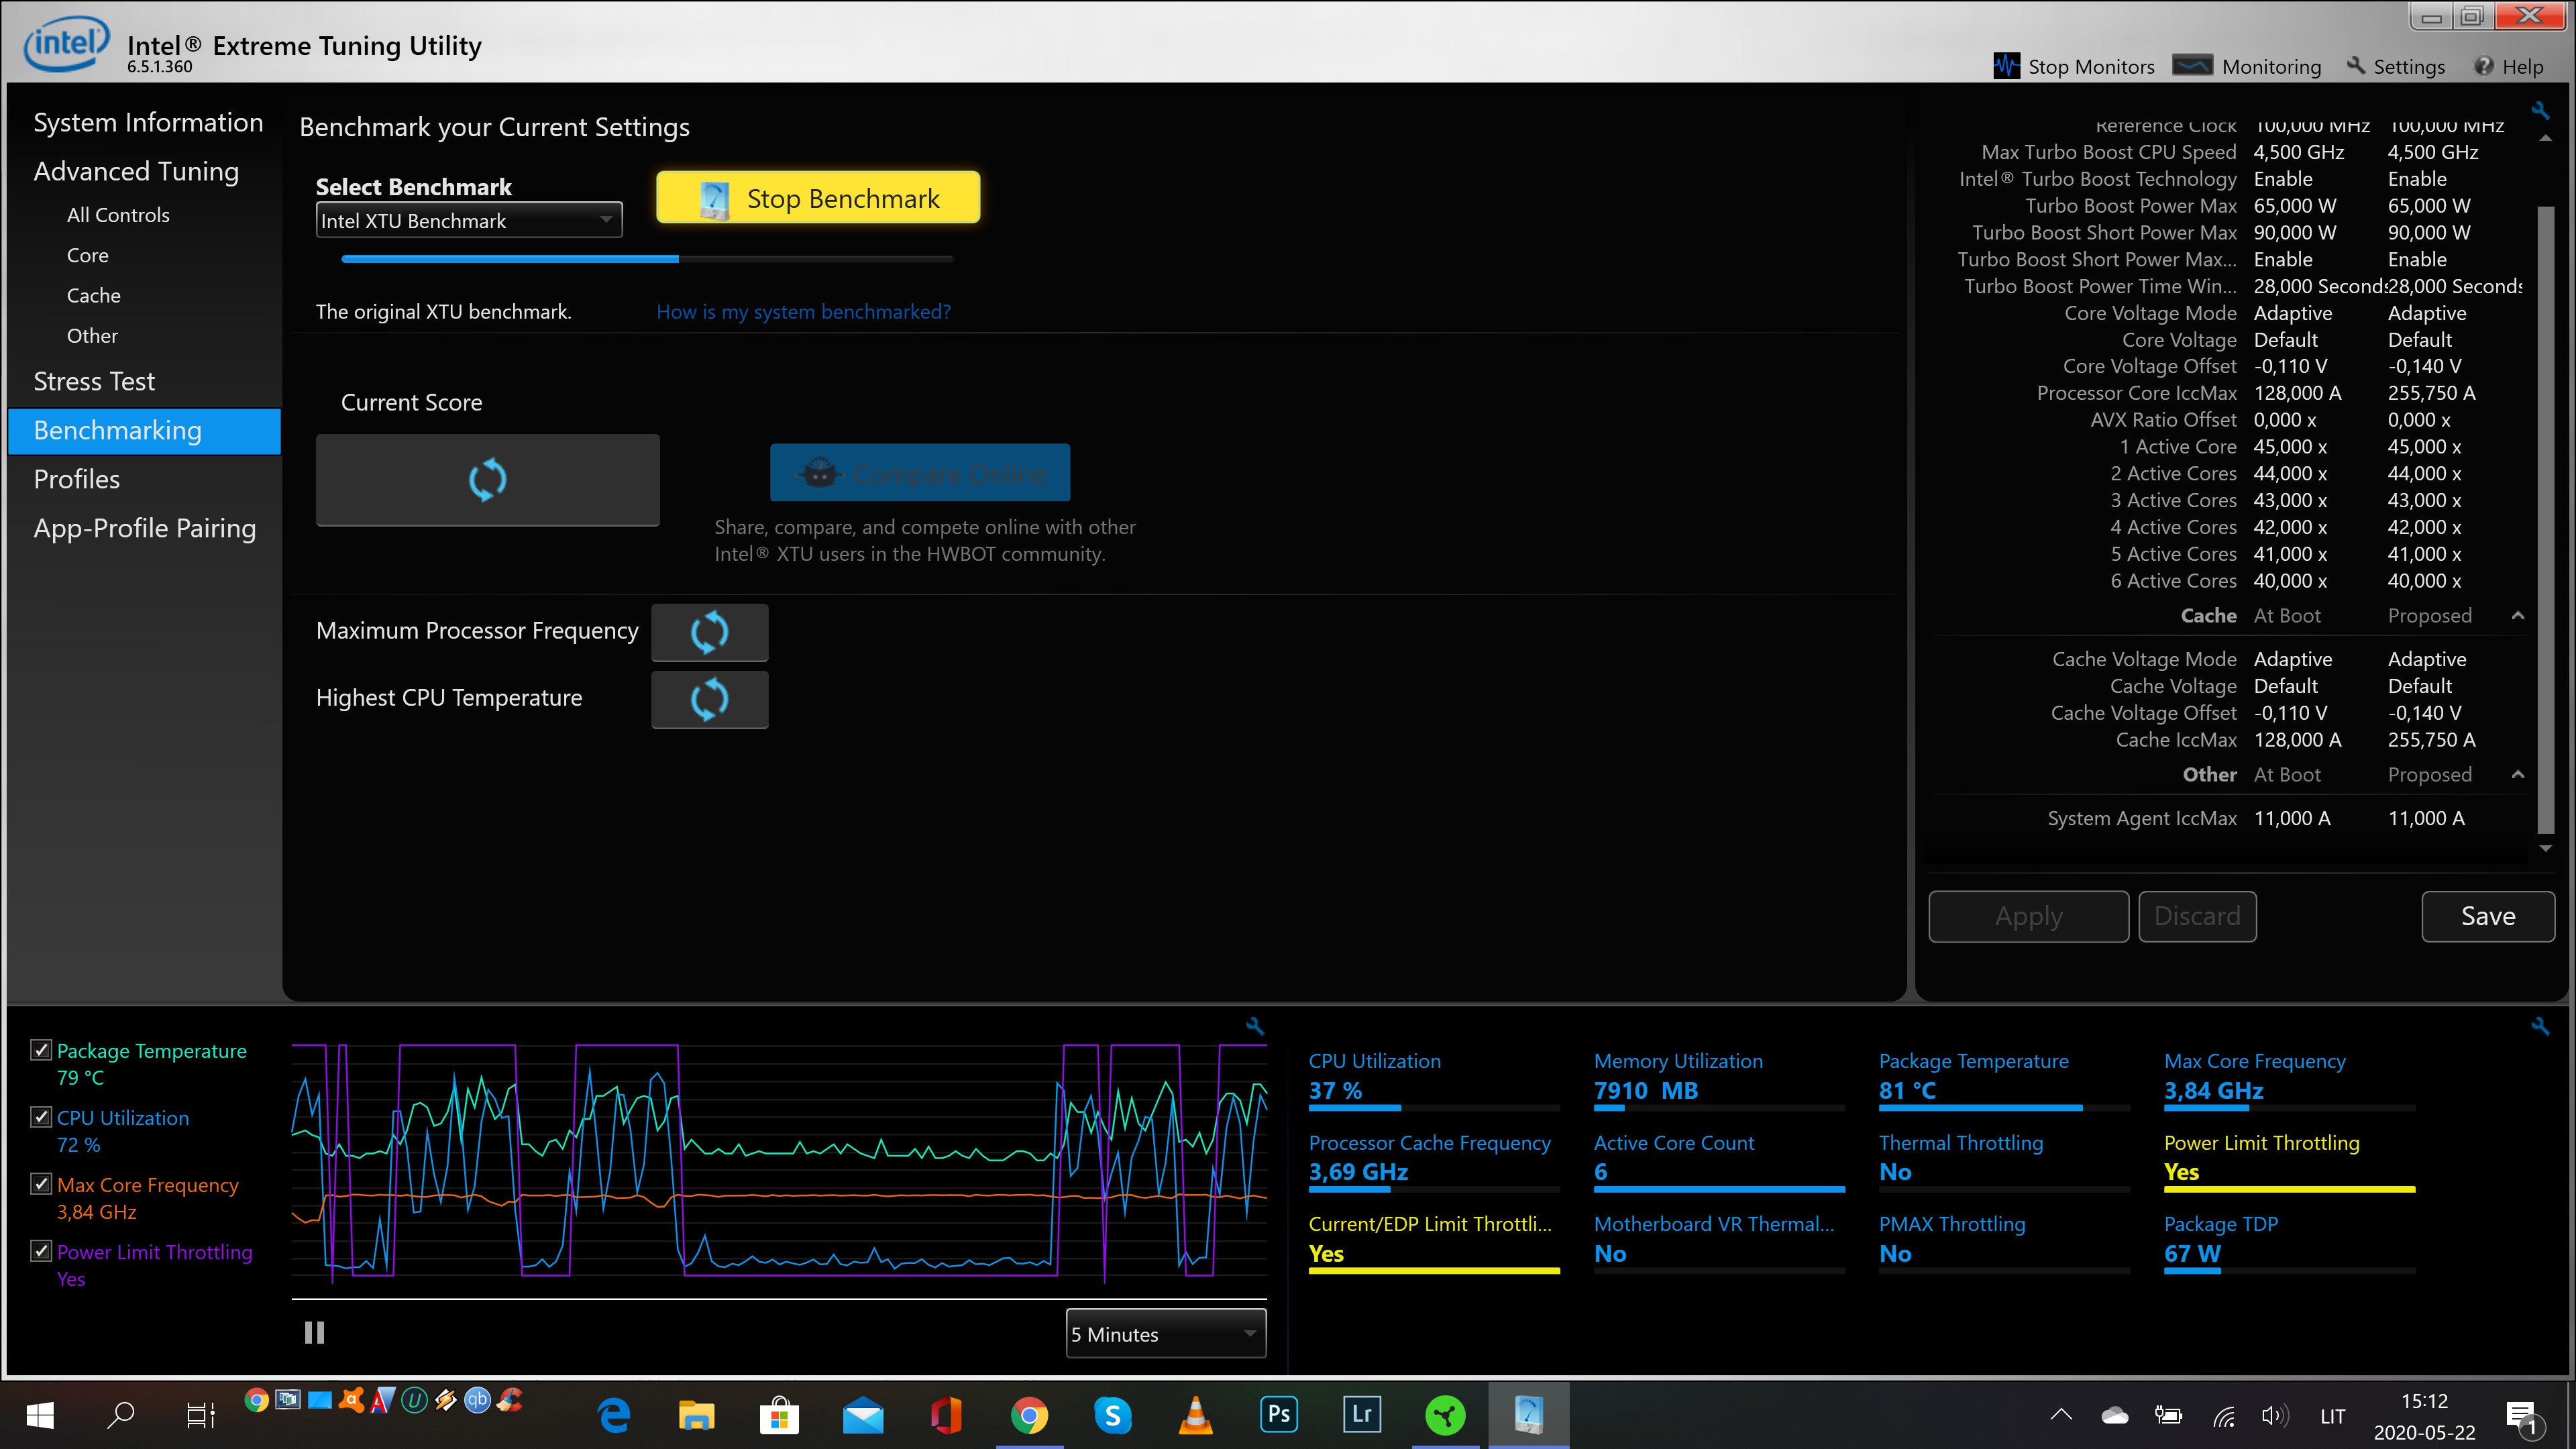Open taskbar search magnifier
This screenshot has height=1449, width=2576.
click(x=121, y=1415)
